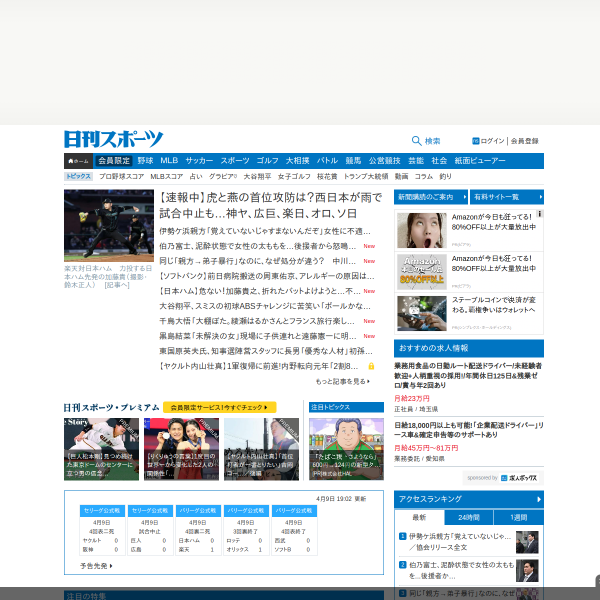Open the ヤクルト vs 阪神 score card
This screenshot has height=600, width=600.
pyautogui.click(x=102, y=530)
